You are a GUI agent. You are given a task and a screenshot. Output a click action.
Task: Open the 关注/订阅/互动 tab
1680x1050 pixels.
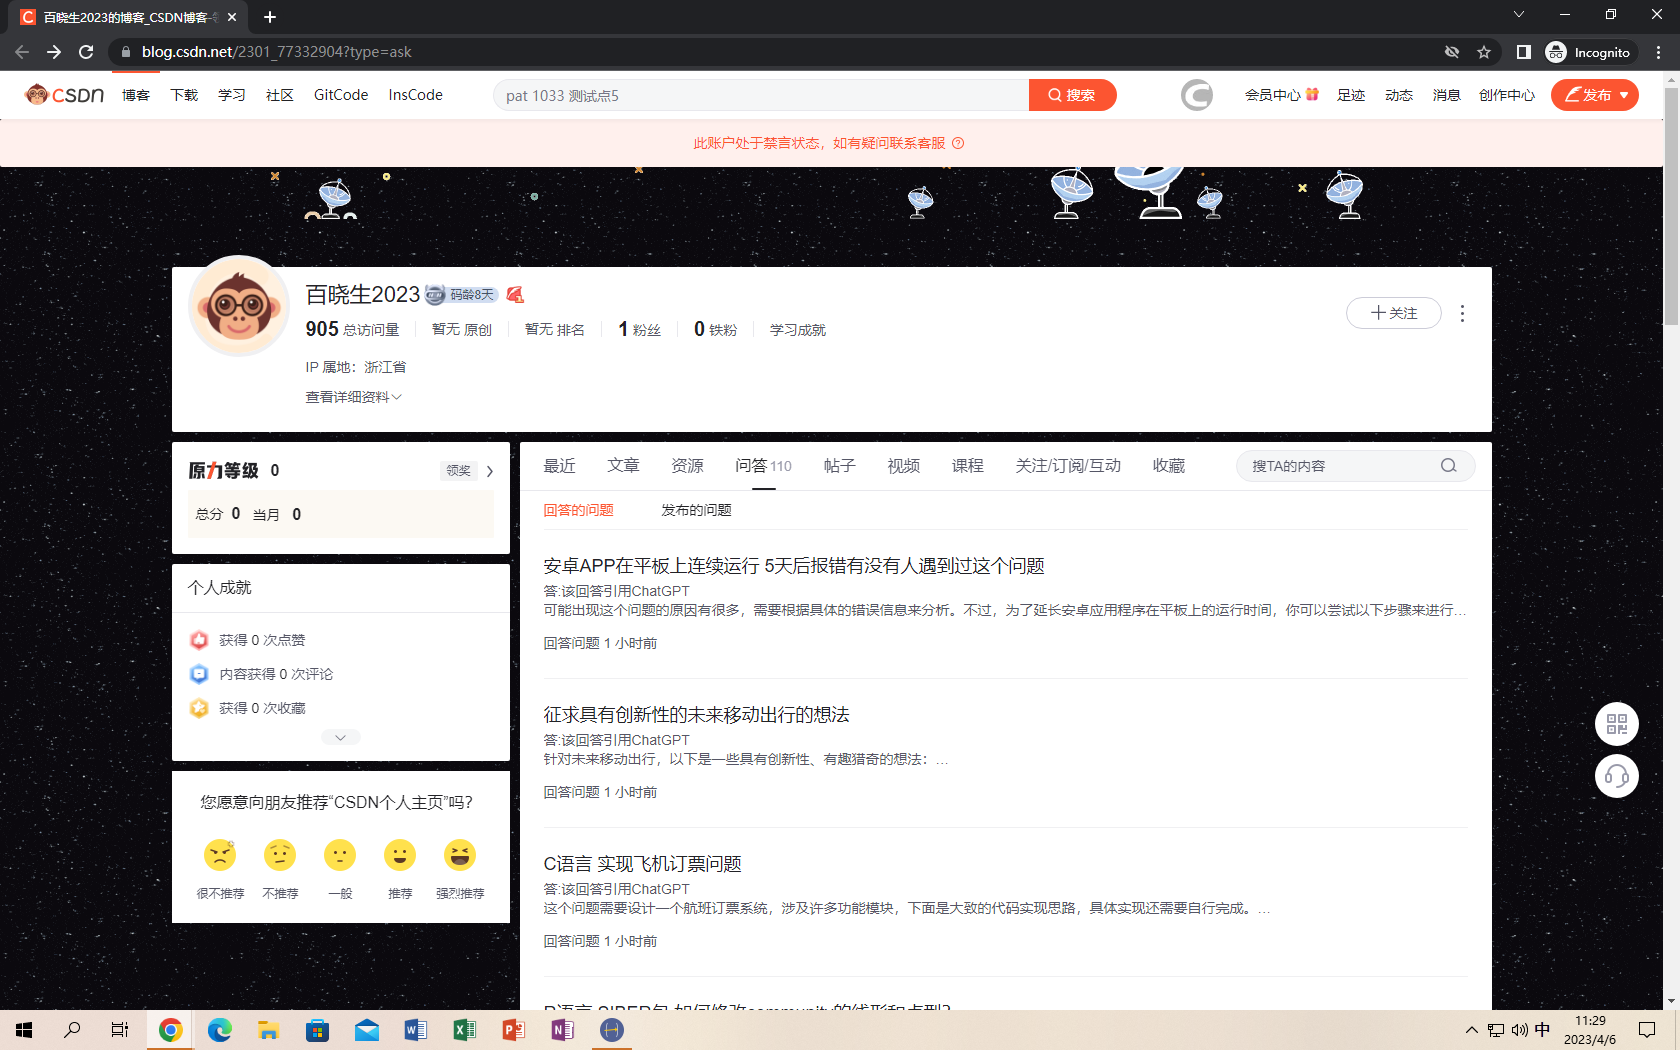[1068, 466]
